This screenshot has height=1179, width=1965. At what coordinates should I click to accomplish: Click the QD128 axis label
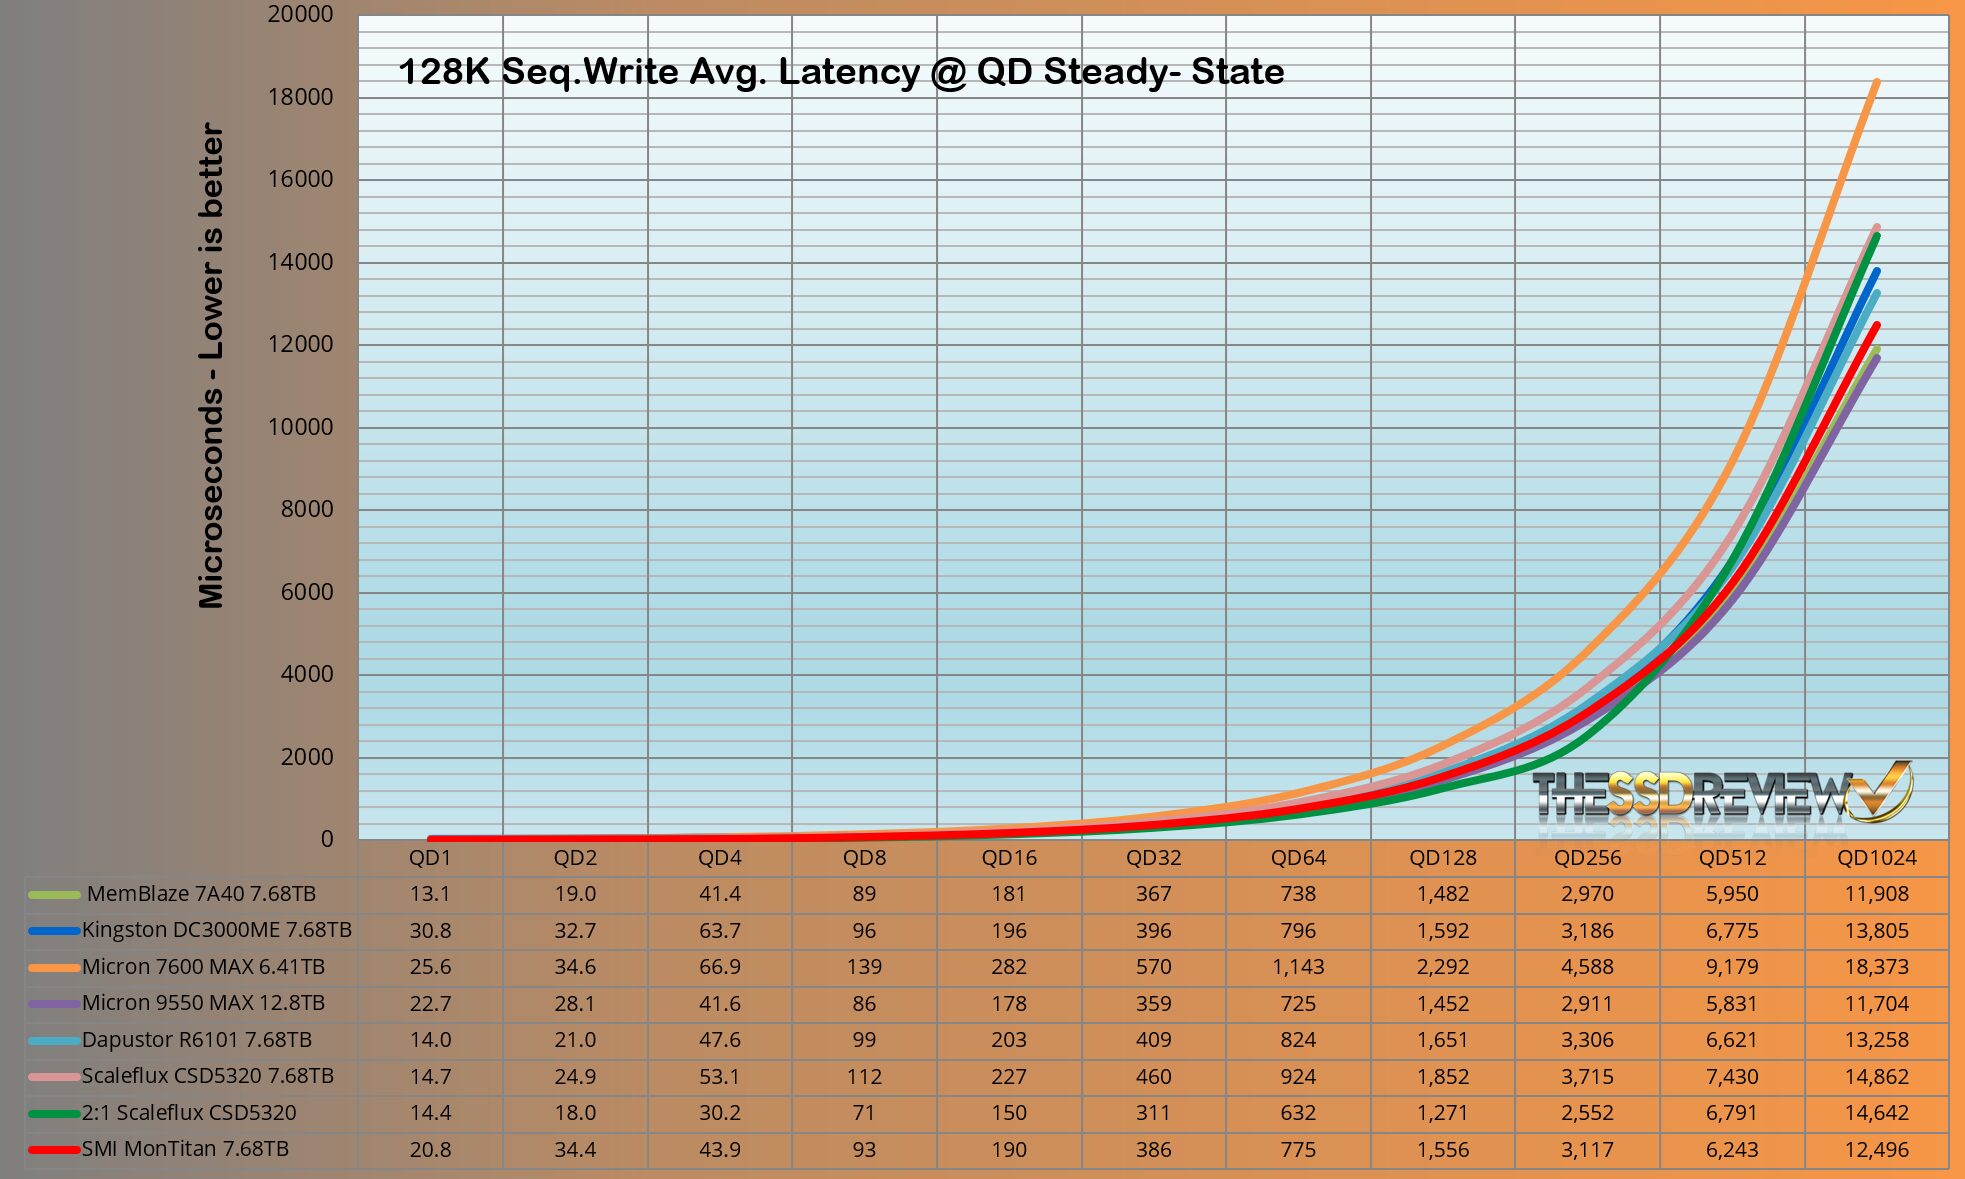click(x=1442, y=858)
